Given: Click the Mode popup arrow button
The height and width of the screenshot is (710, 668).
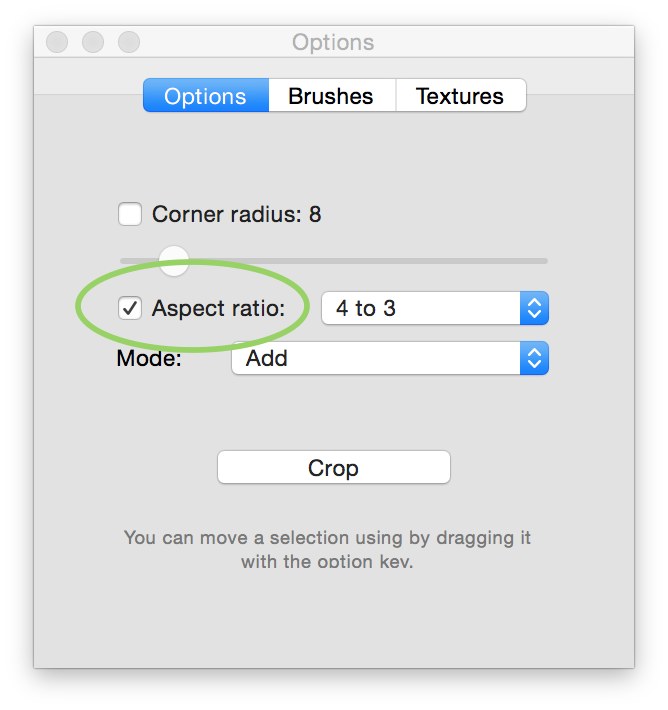Looking at the screenshot, I should pos(534,358).
